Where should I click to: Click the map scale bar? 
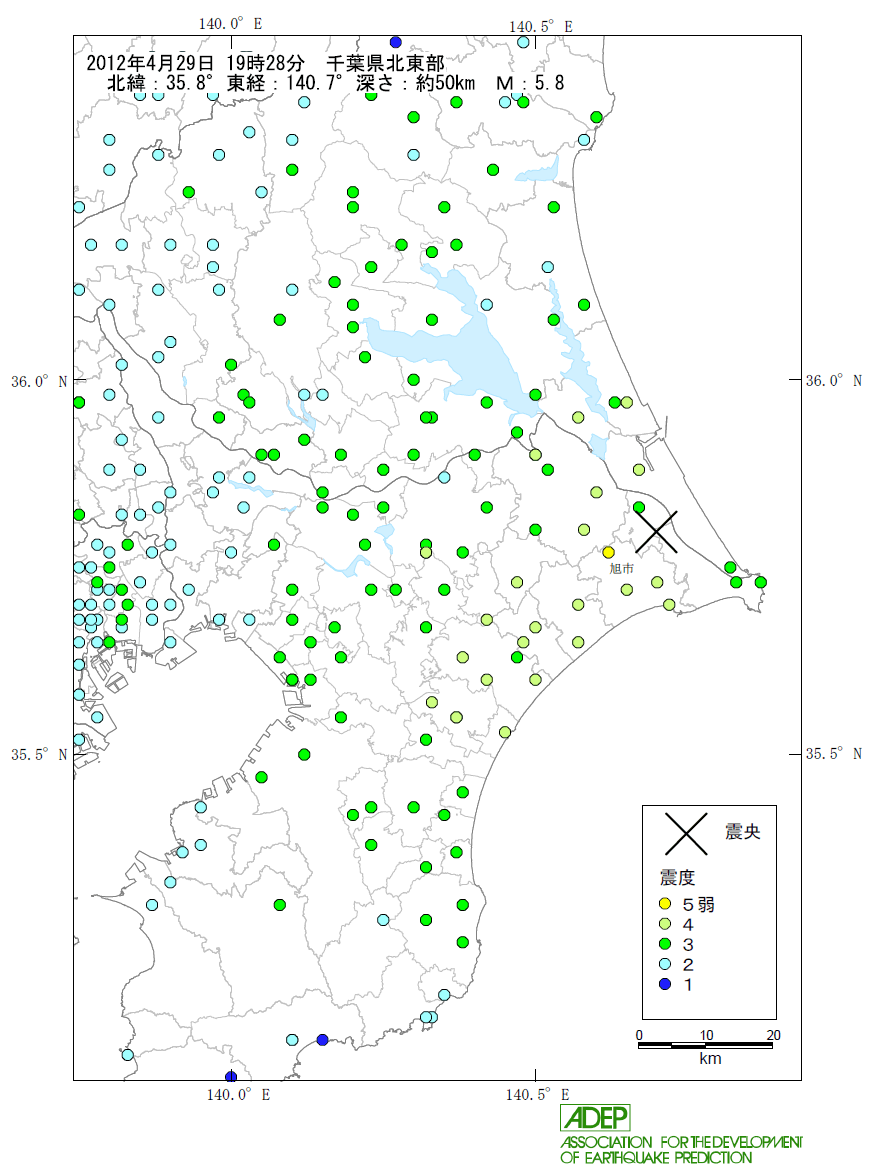tap(706, 1045)
